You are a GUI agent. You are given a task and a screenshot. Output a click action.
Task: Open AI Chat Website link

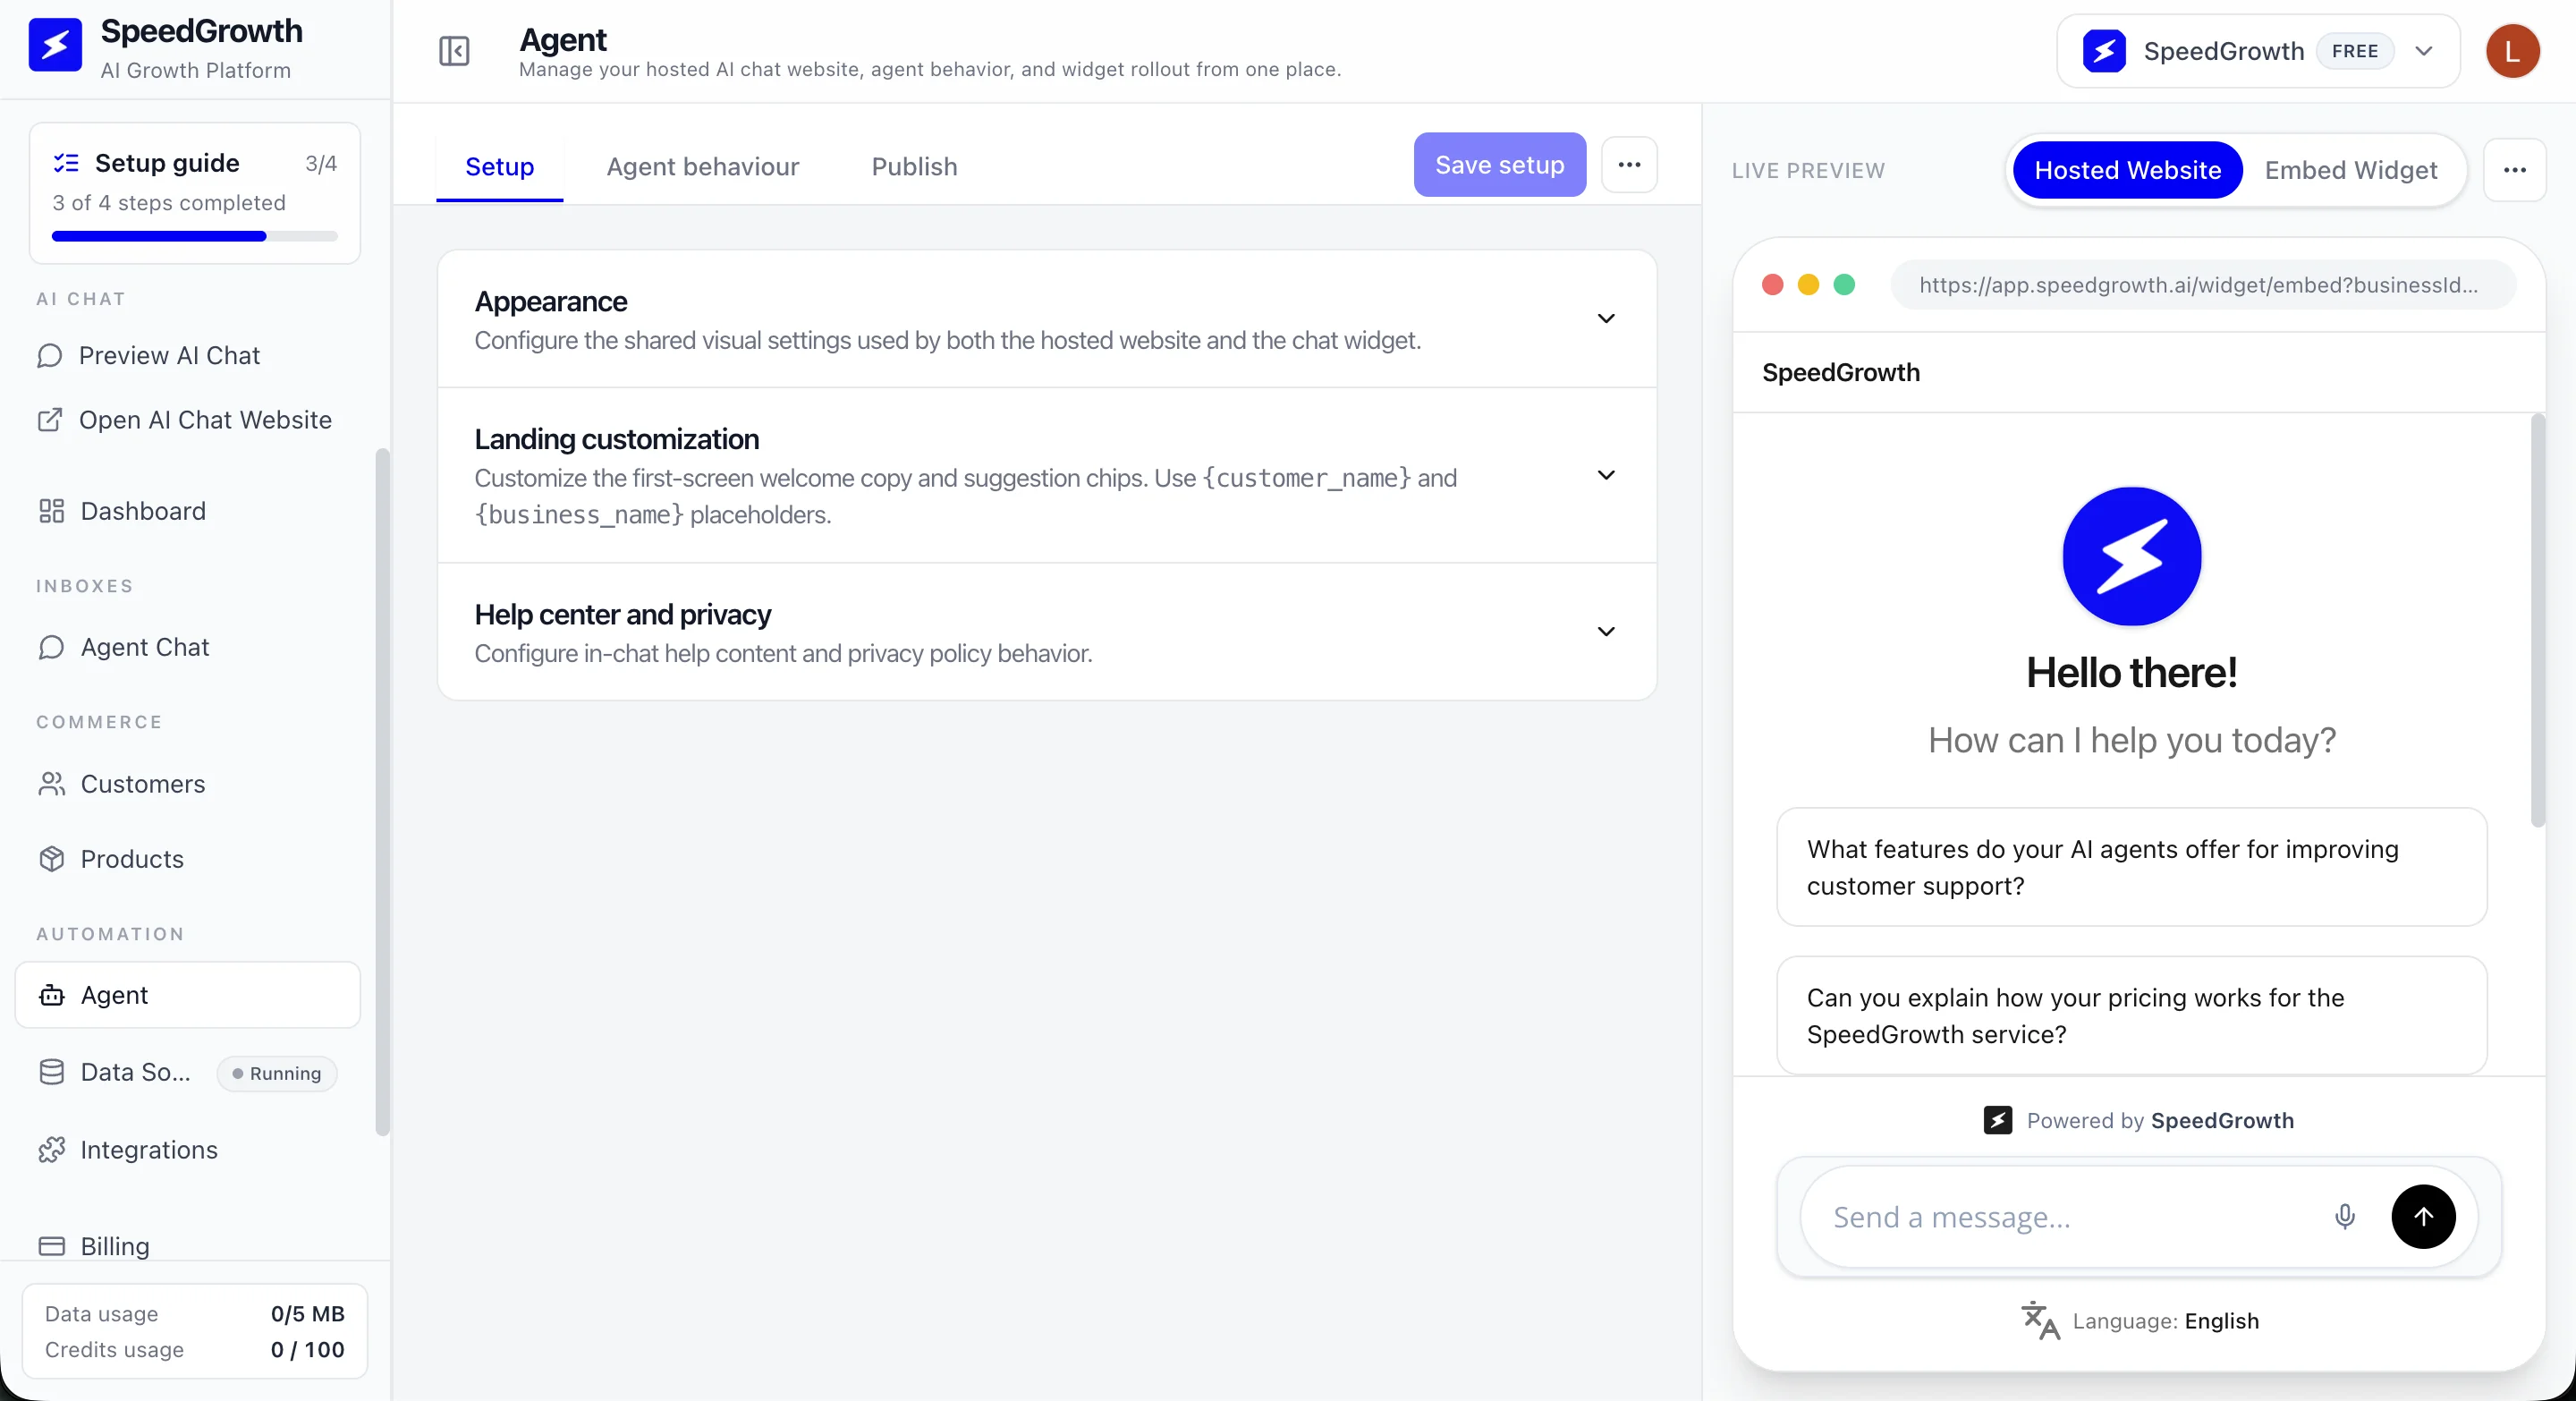coord(204,420)
